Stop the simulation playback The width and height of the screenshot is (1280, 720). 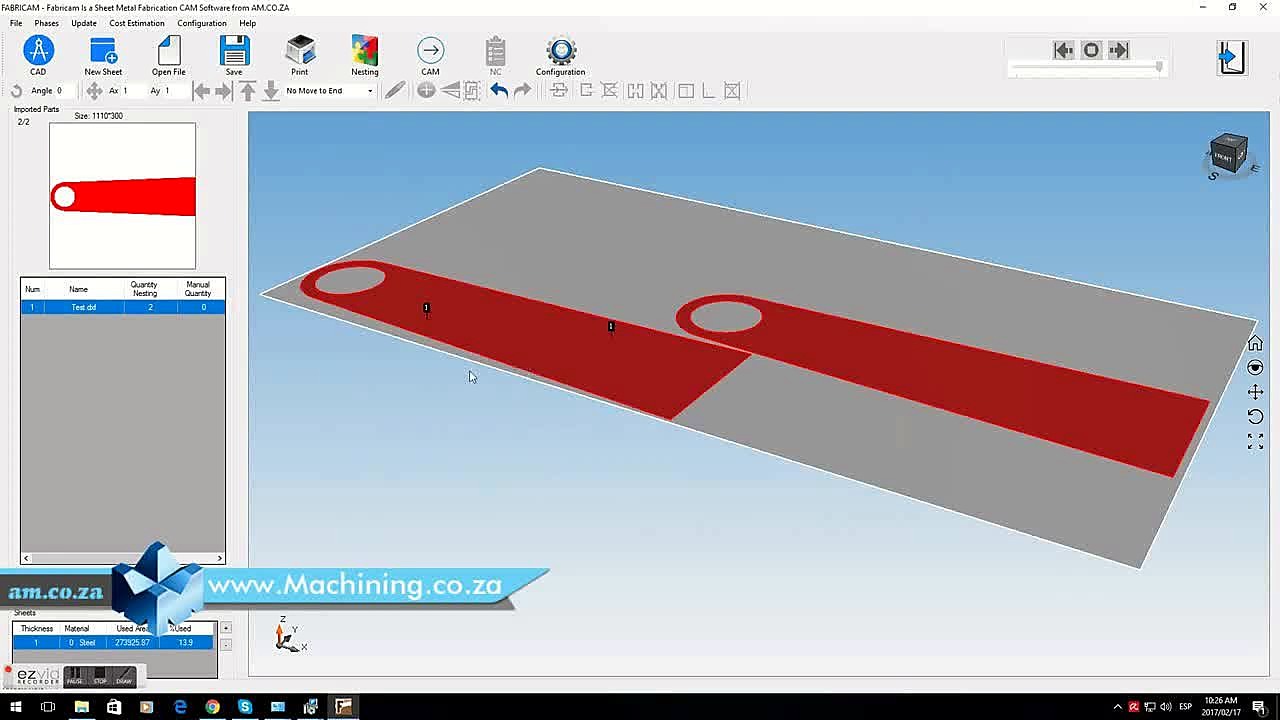(x=1091, y=50)
